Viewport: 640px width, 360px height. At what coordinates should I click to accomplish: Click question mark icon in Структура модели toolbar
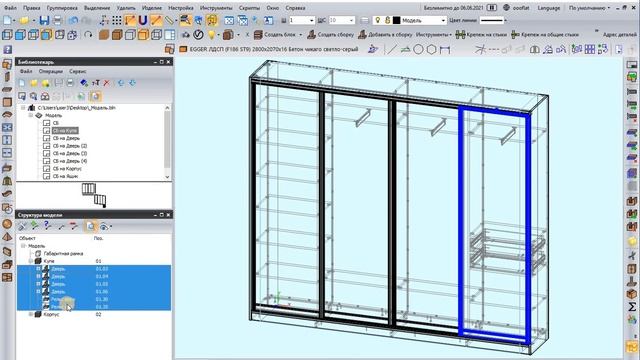pos(47,226)
